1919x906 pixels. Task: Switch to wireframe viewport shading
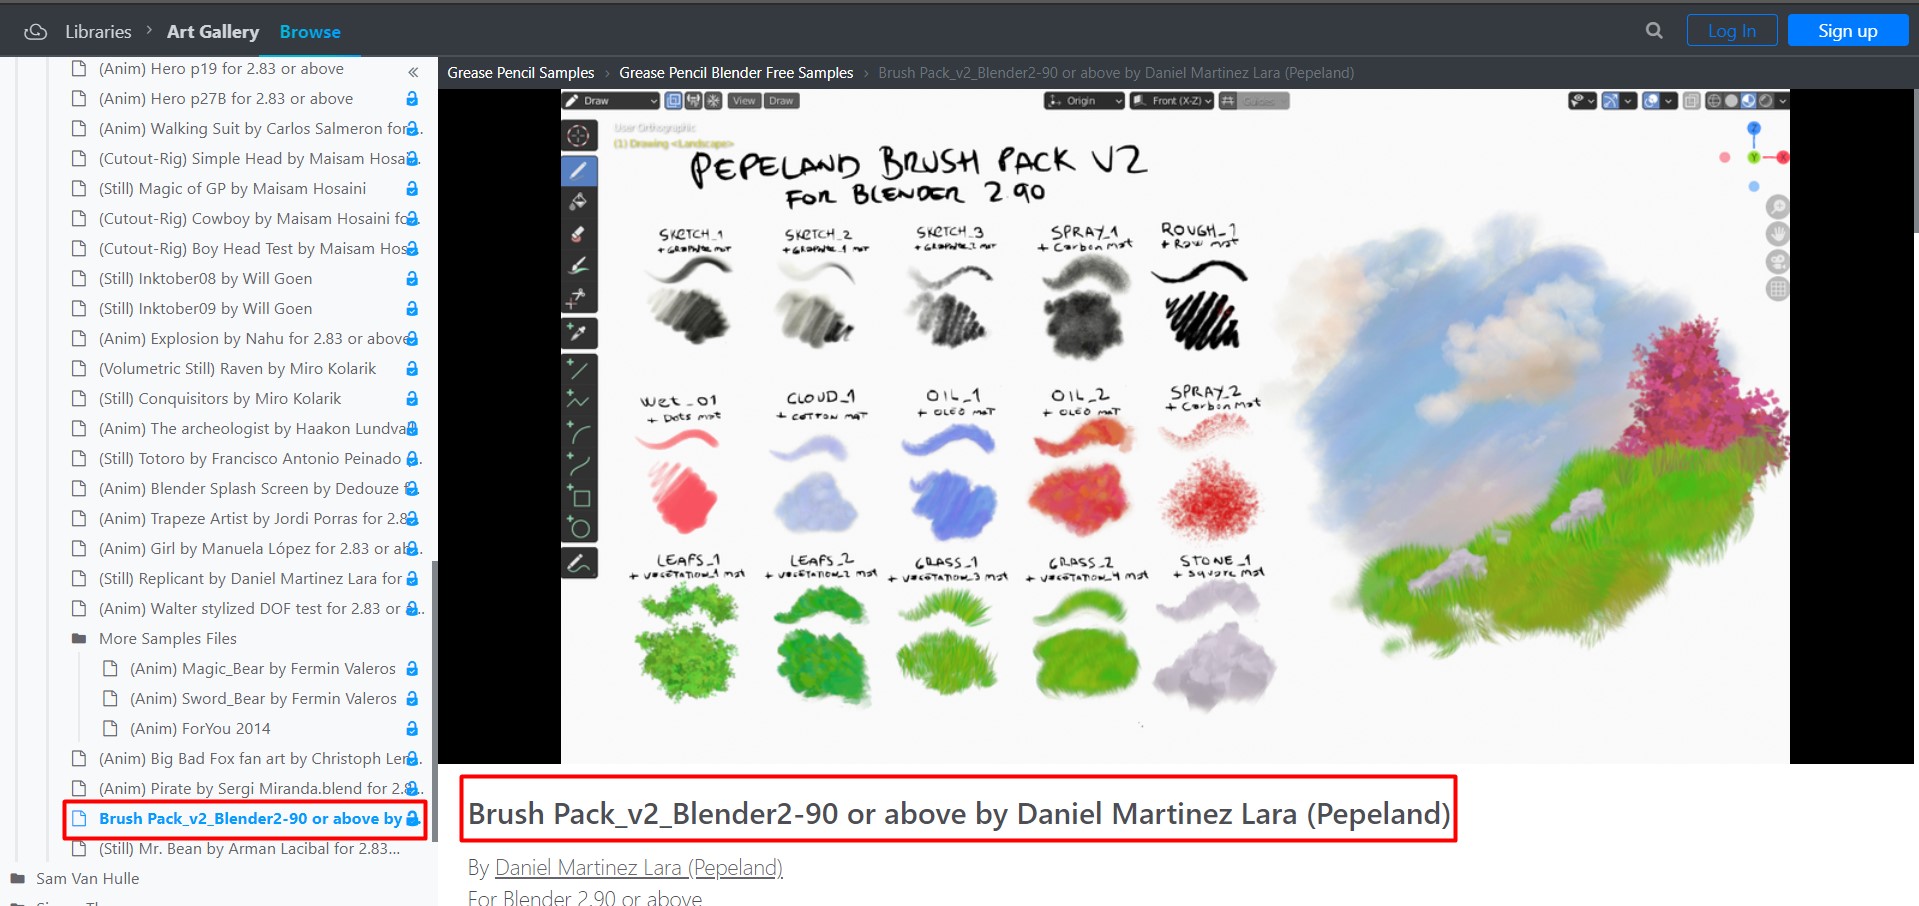pos(1714,101)
